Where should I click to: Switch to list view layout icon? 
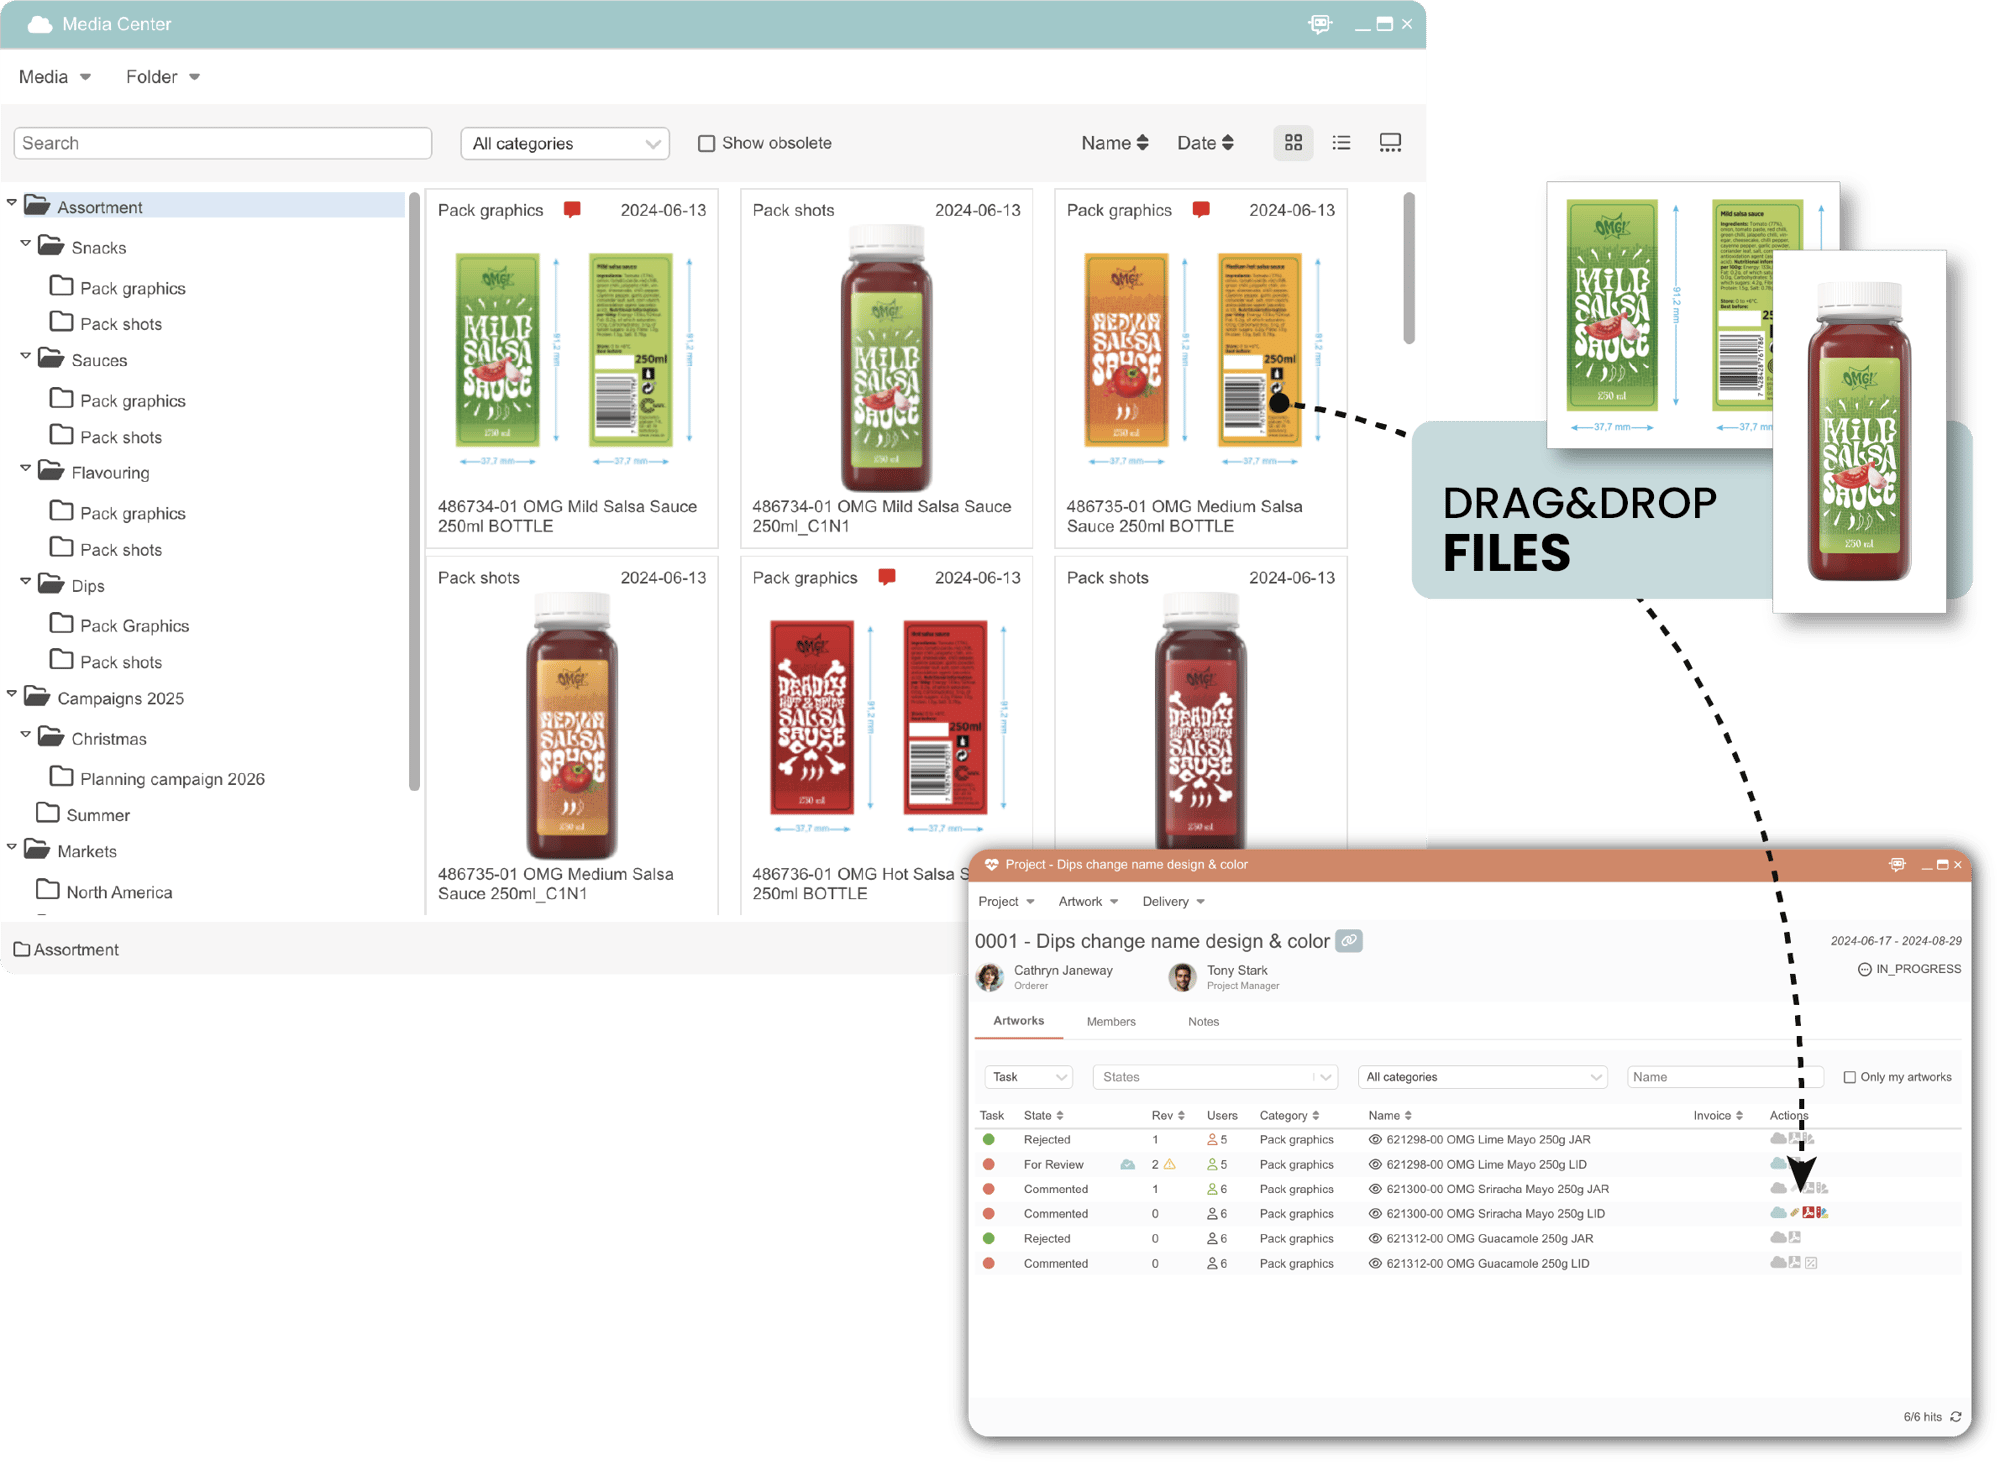tap(1341, 143)
